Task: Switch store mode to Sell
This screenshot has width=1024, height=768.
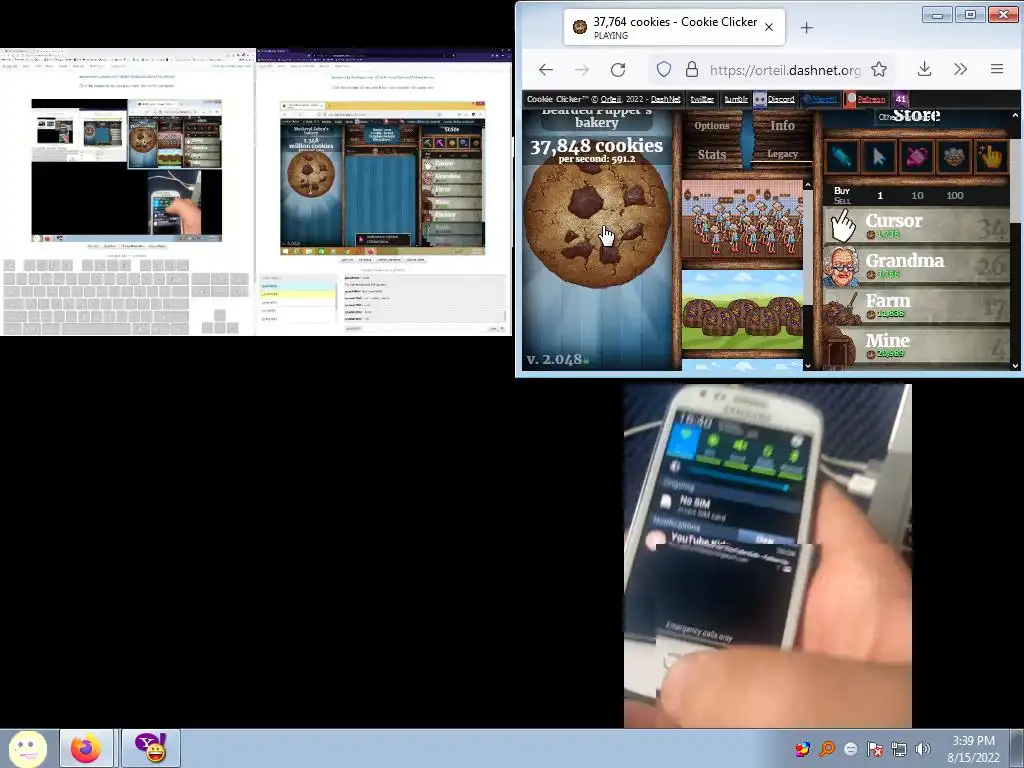Action: 841,200
